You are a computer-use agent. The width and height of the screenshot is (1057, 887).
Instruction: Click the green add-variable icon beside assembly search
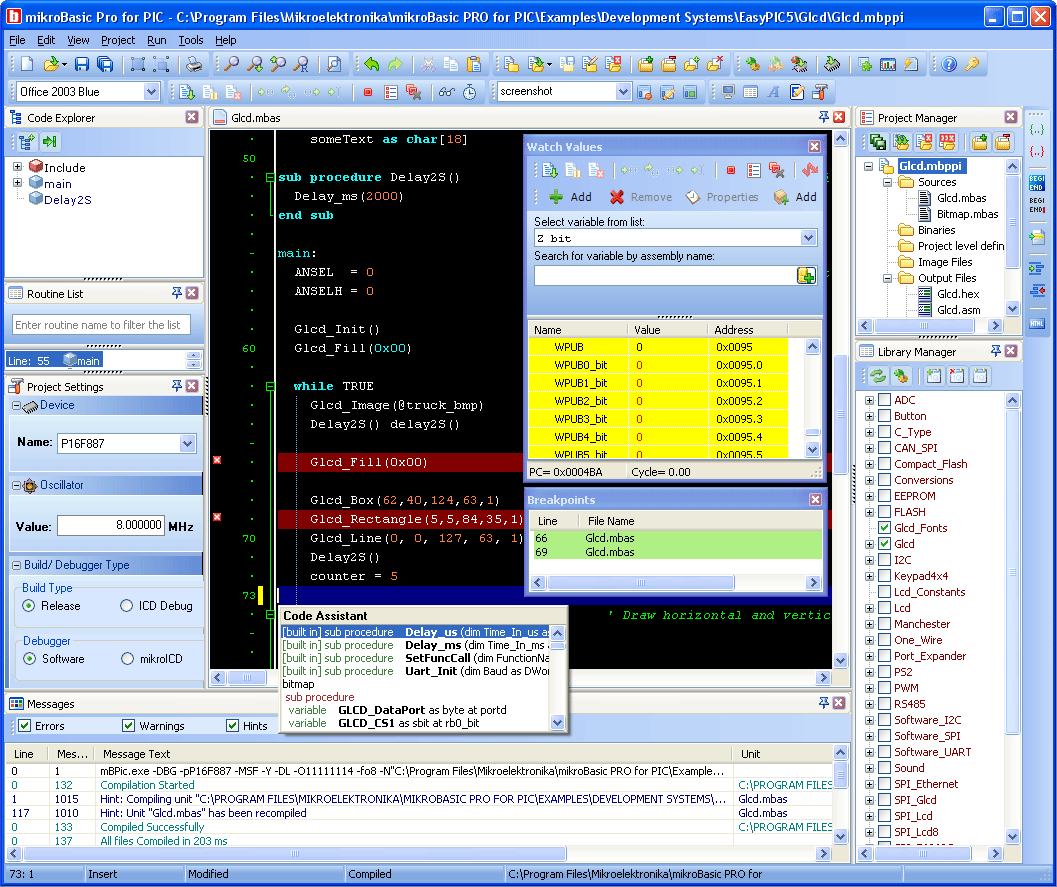[x=806, y=275]
